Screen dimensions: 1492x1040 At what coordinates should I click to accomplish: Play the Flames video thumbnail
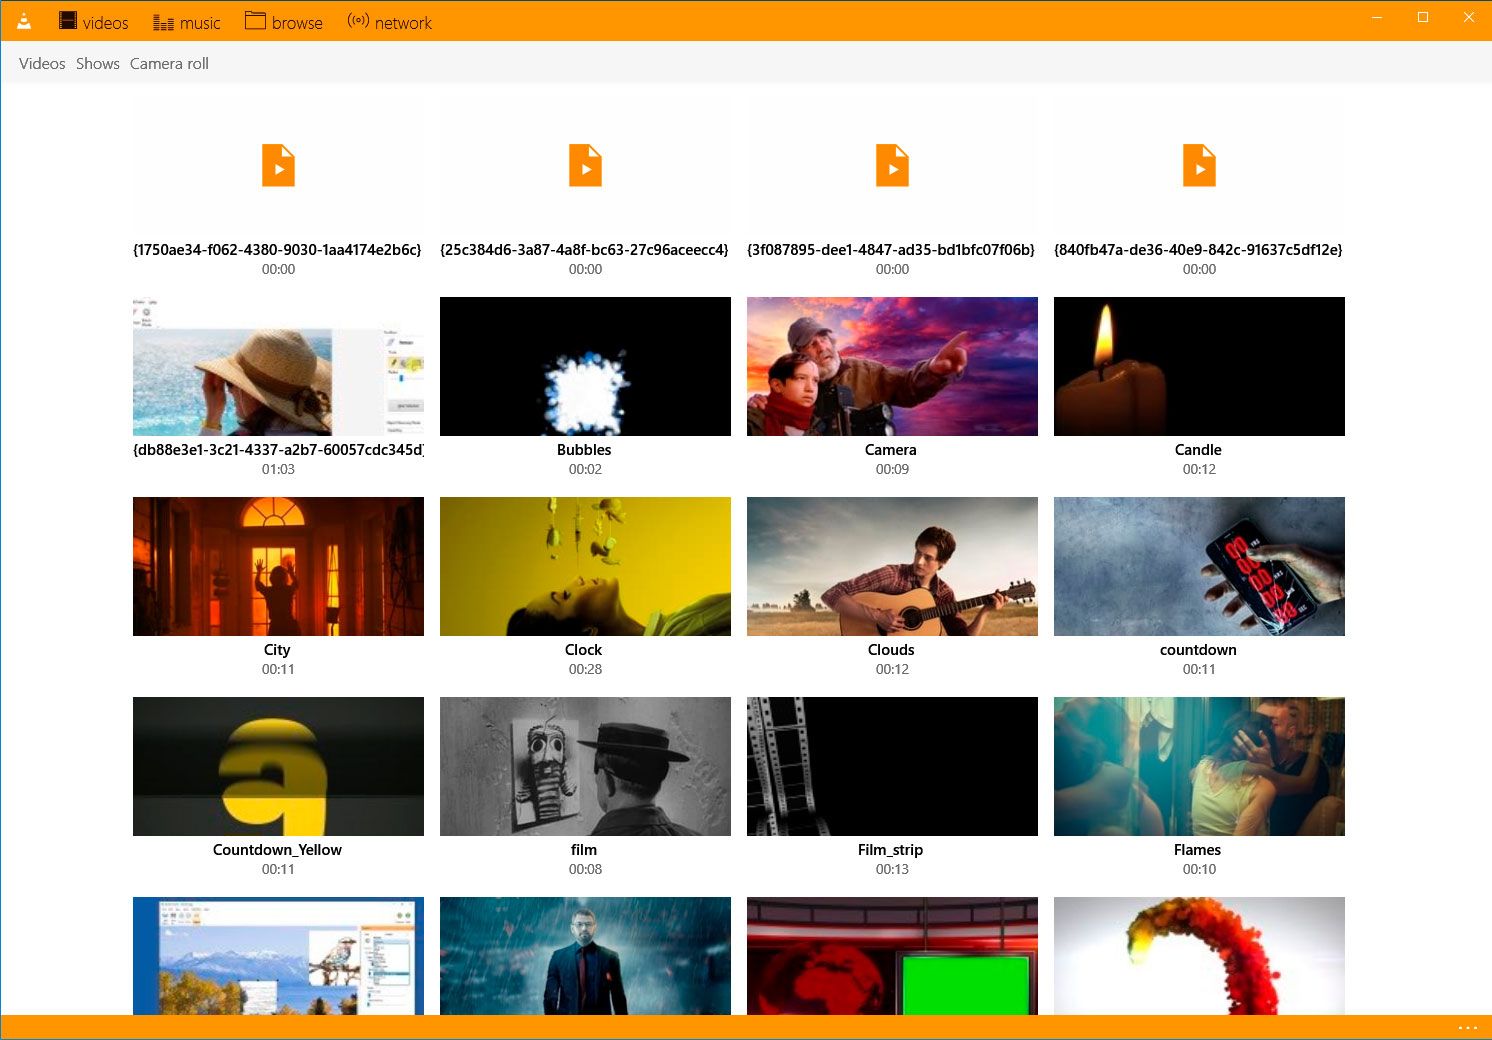click(1199, 766)
